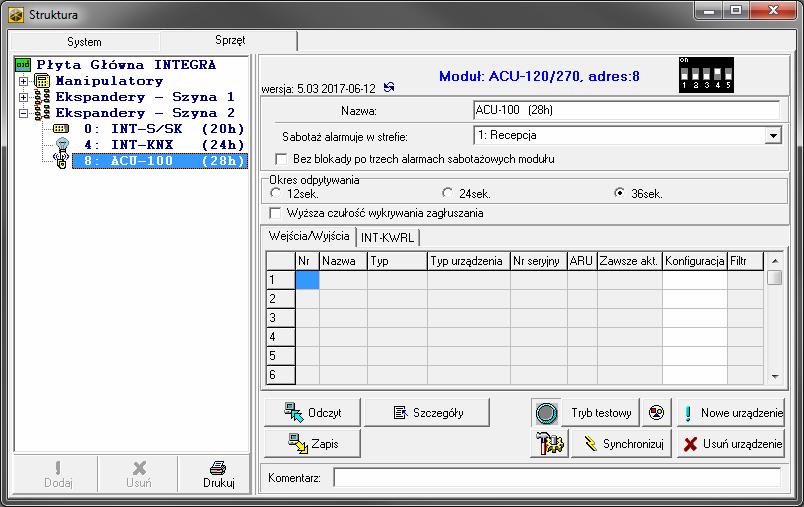804x507 pixels.
Task: Click the Typ column header
Action: pos(397,261)
